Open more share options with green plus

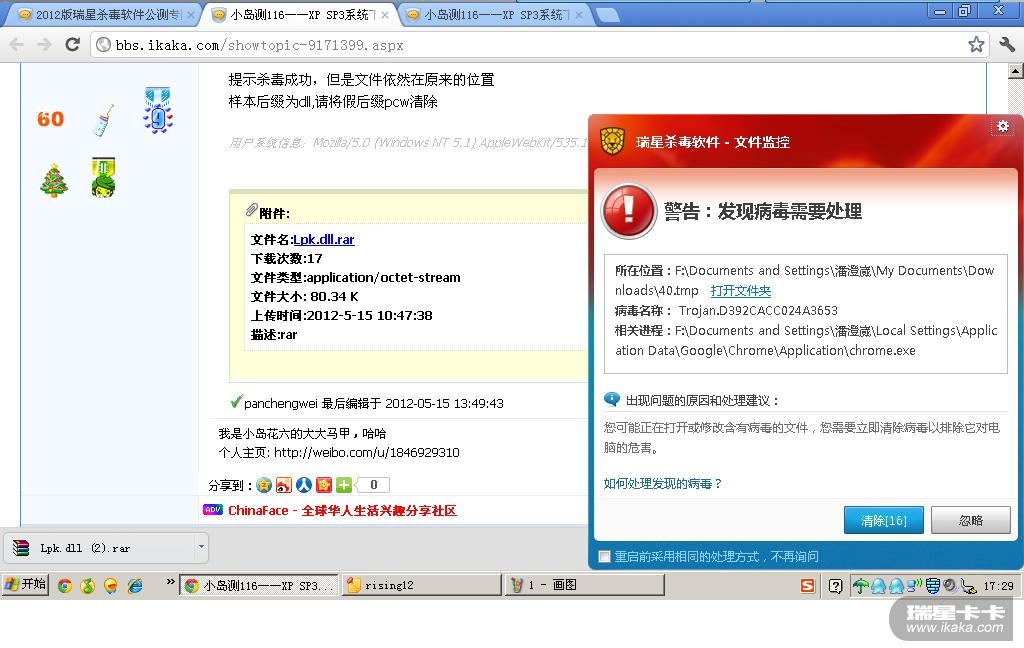(344, 485)
